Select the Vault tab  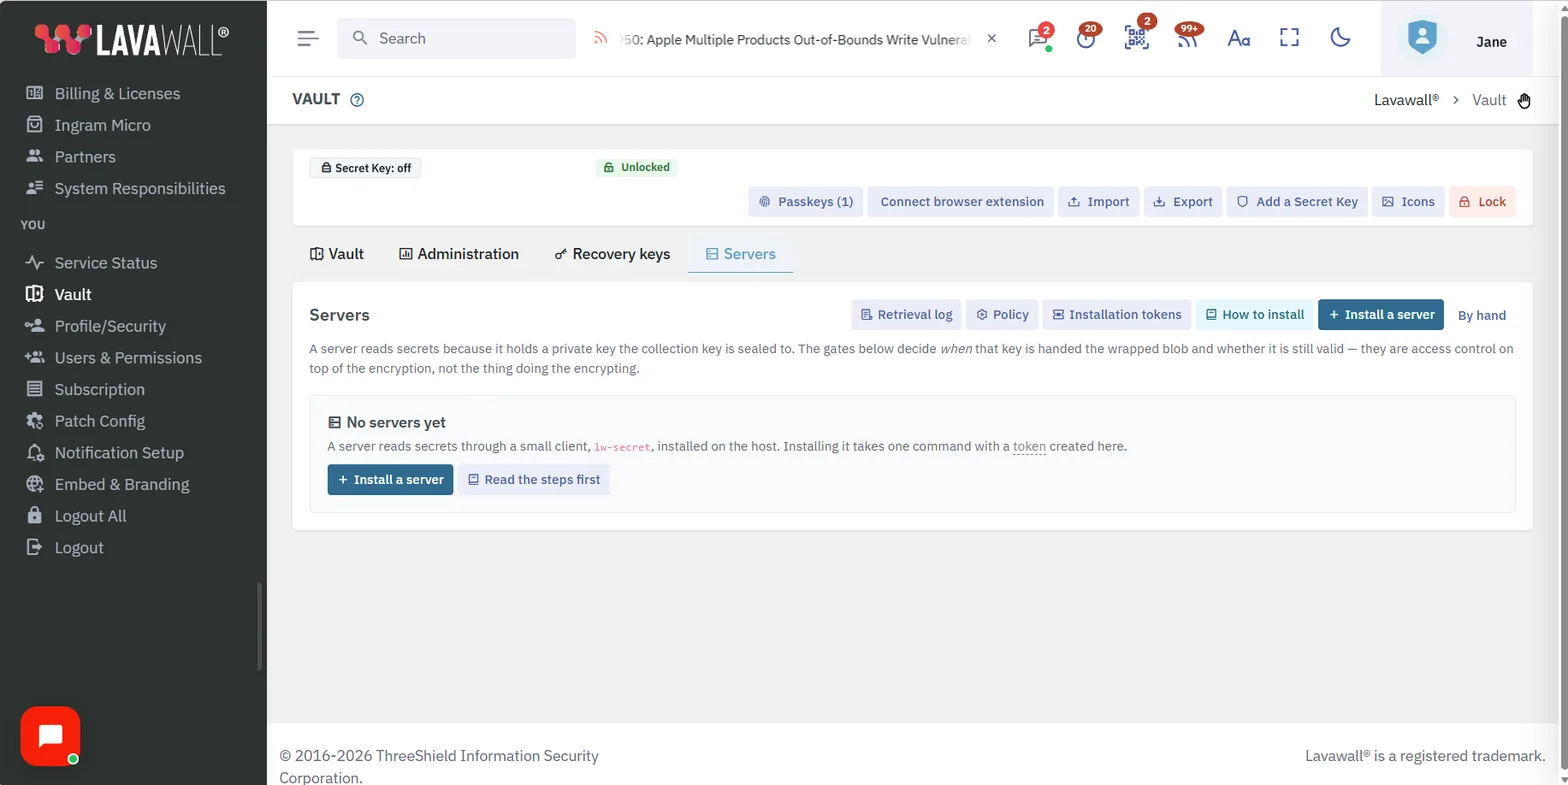[x=337, y=254]
